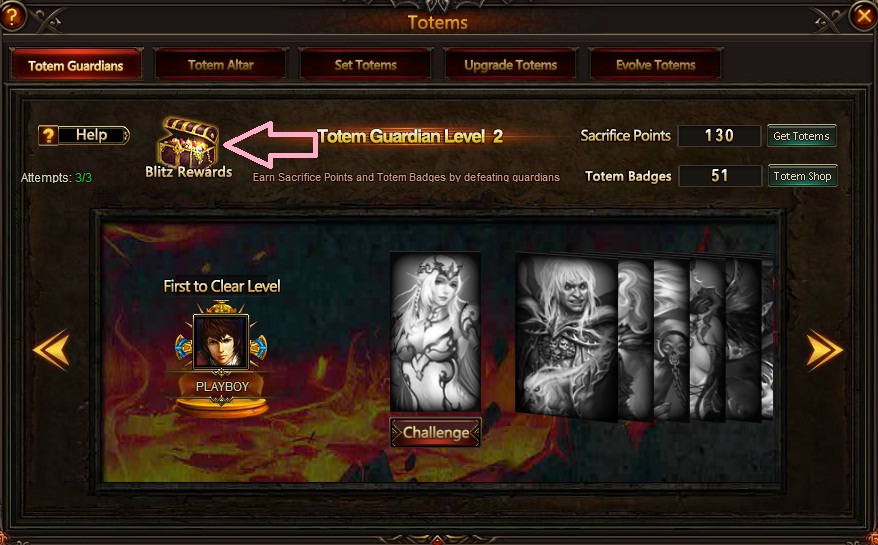This screenshot has width=878, height=545.
Task: Open the Evolve Totems tab
Action: [x=656, y=65]
